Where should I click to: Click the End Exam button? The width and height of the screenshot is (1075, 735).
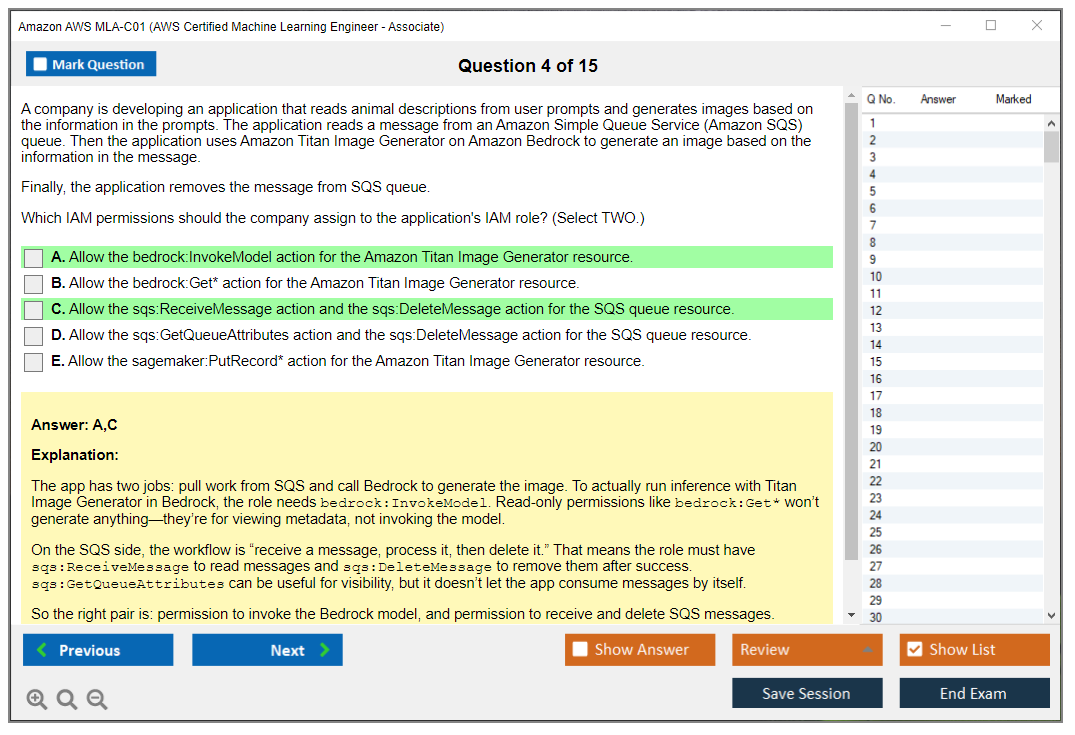pos(974,693)
